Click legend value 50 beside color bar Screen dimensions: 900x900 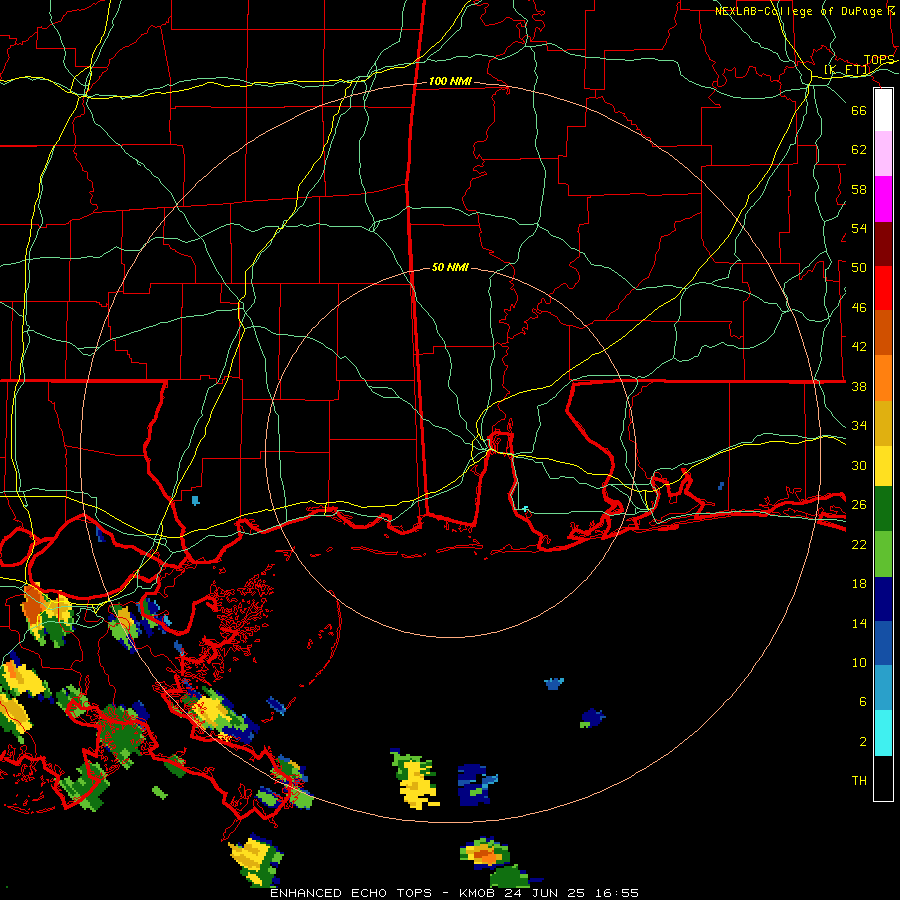point(859,268)
